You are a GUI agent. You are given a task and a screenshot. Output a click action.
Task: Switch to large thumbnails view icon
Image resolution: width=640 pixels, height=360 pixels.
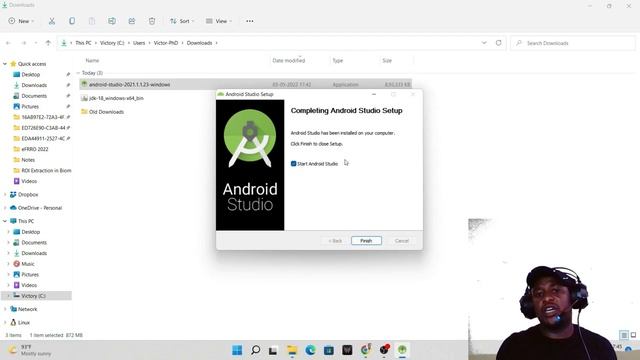(633, 335)
